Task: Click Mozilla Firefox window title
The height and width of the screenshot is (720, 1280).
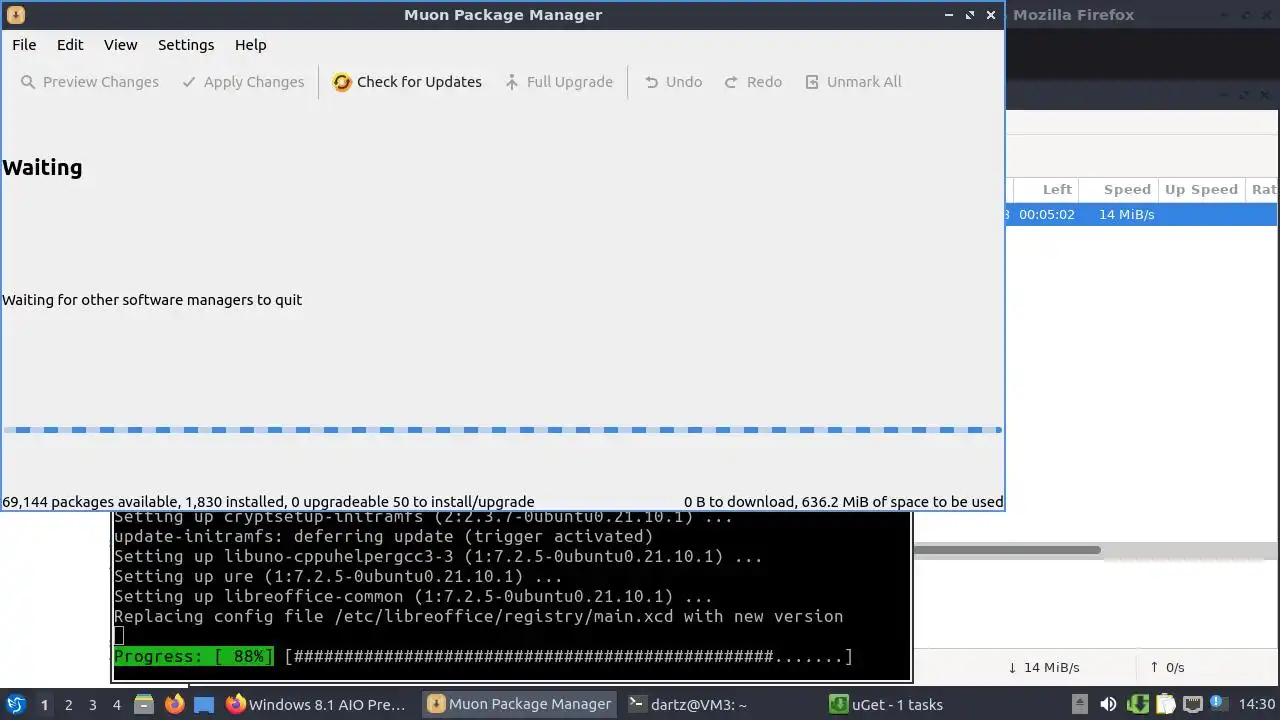Action: point(1073,15)
